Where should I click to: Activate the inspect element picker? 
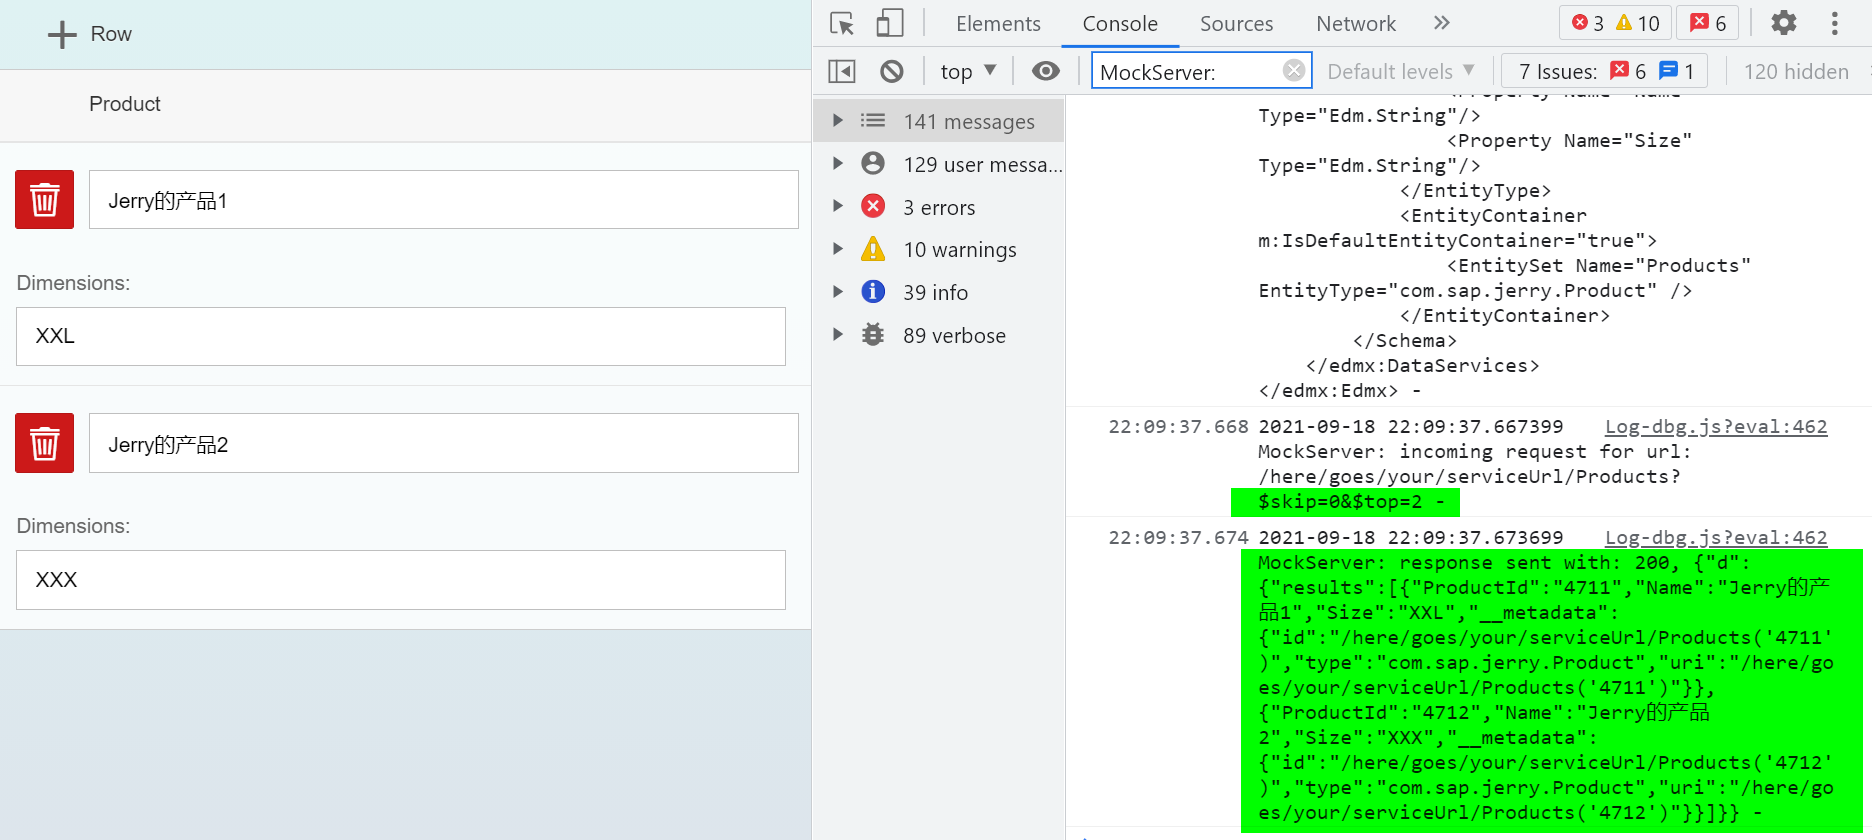(x=843, y=23)
